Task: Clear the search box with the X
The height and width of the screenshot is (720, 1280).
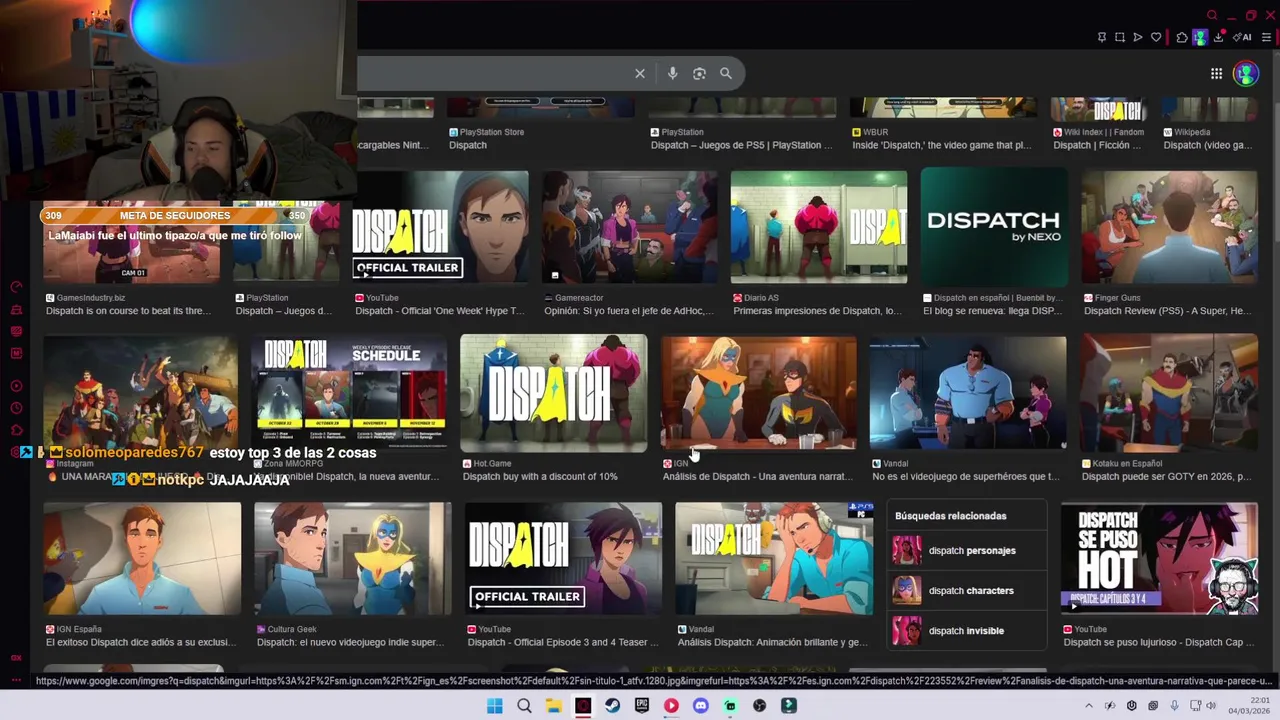Action: tap(640, 73)
